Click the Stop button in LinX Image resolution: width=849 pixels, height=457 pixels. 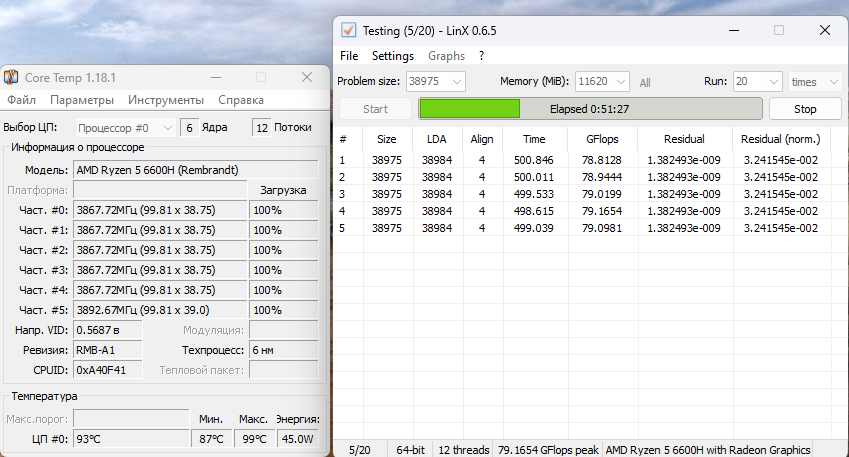(x=805, y=109)
